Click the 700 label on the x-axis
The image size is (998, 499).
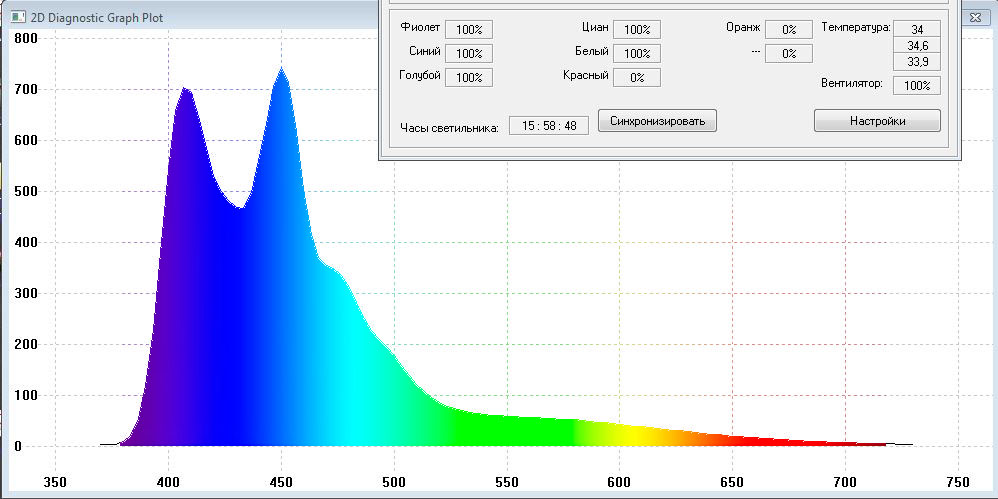pos(845,481)
